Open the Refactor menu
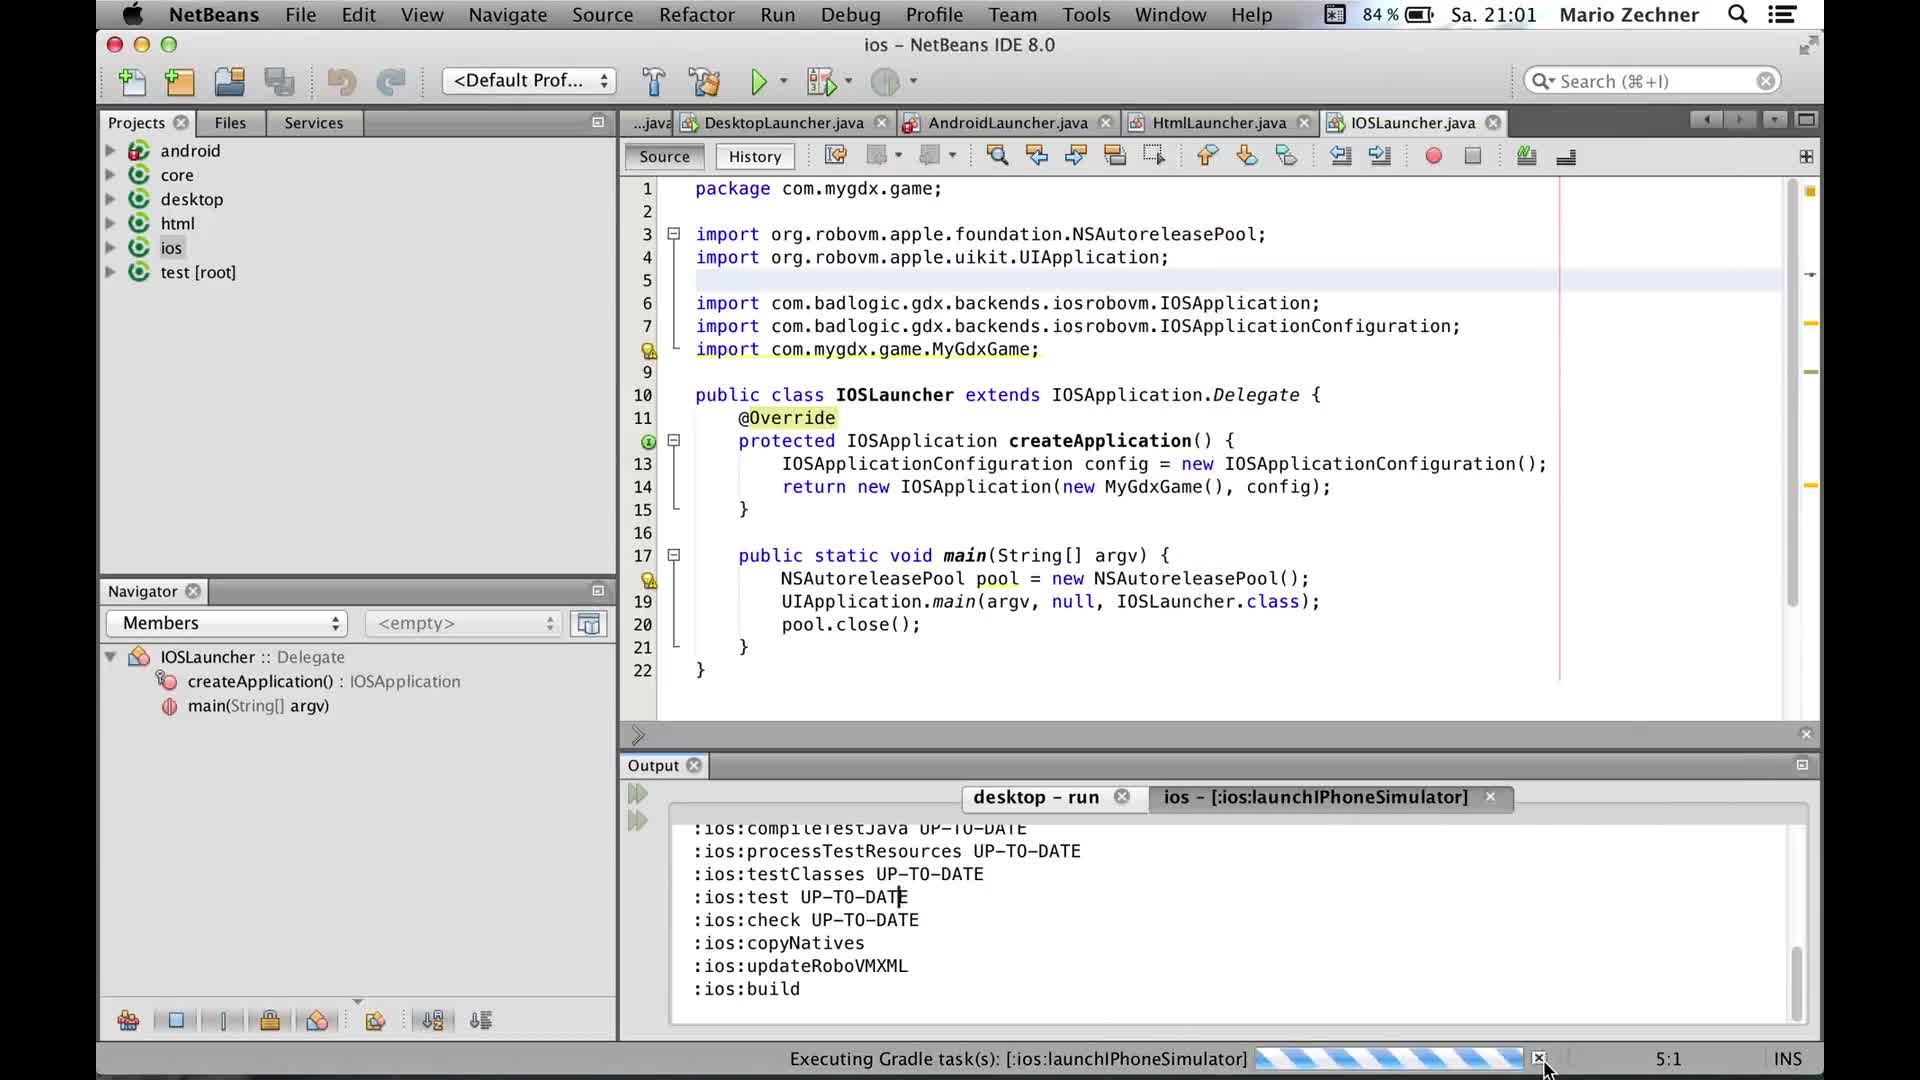The height and width of the screenshot is (1080, 1920). [696, 15]
